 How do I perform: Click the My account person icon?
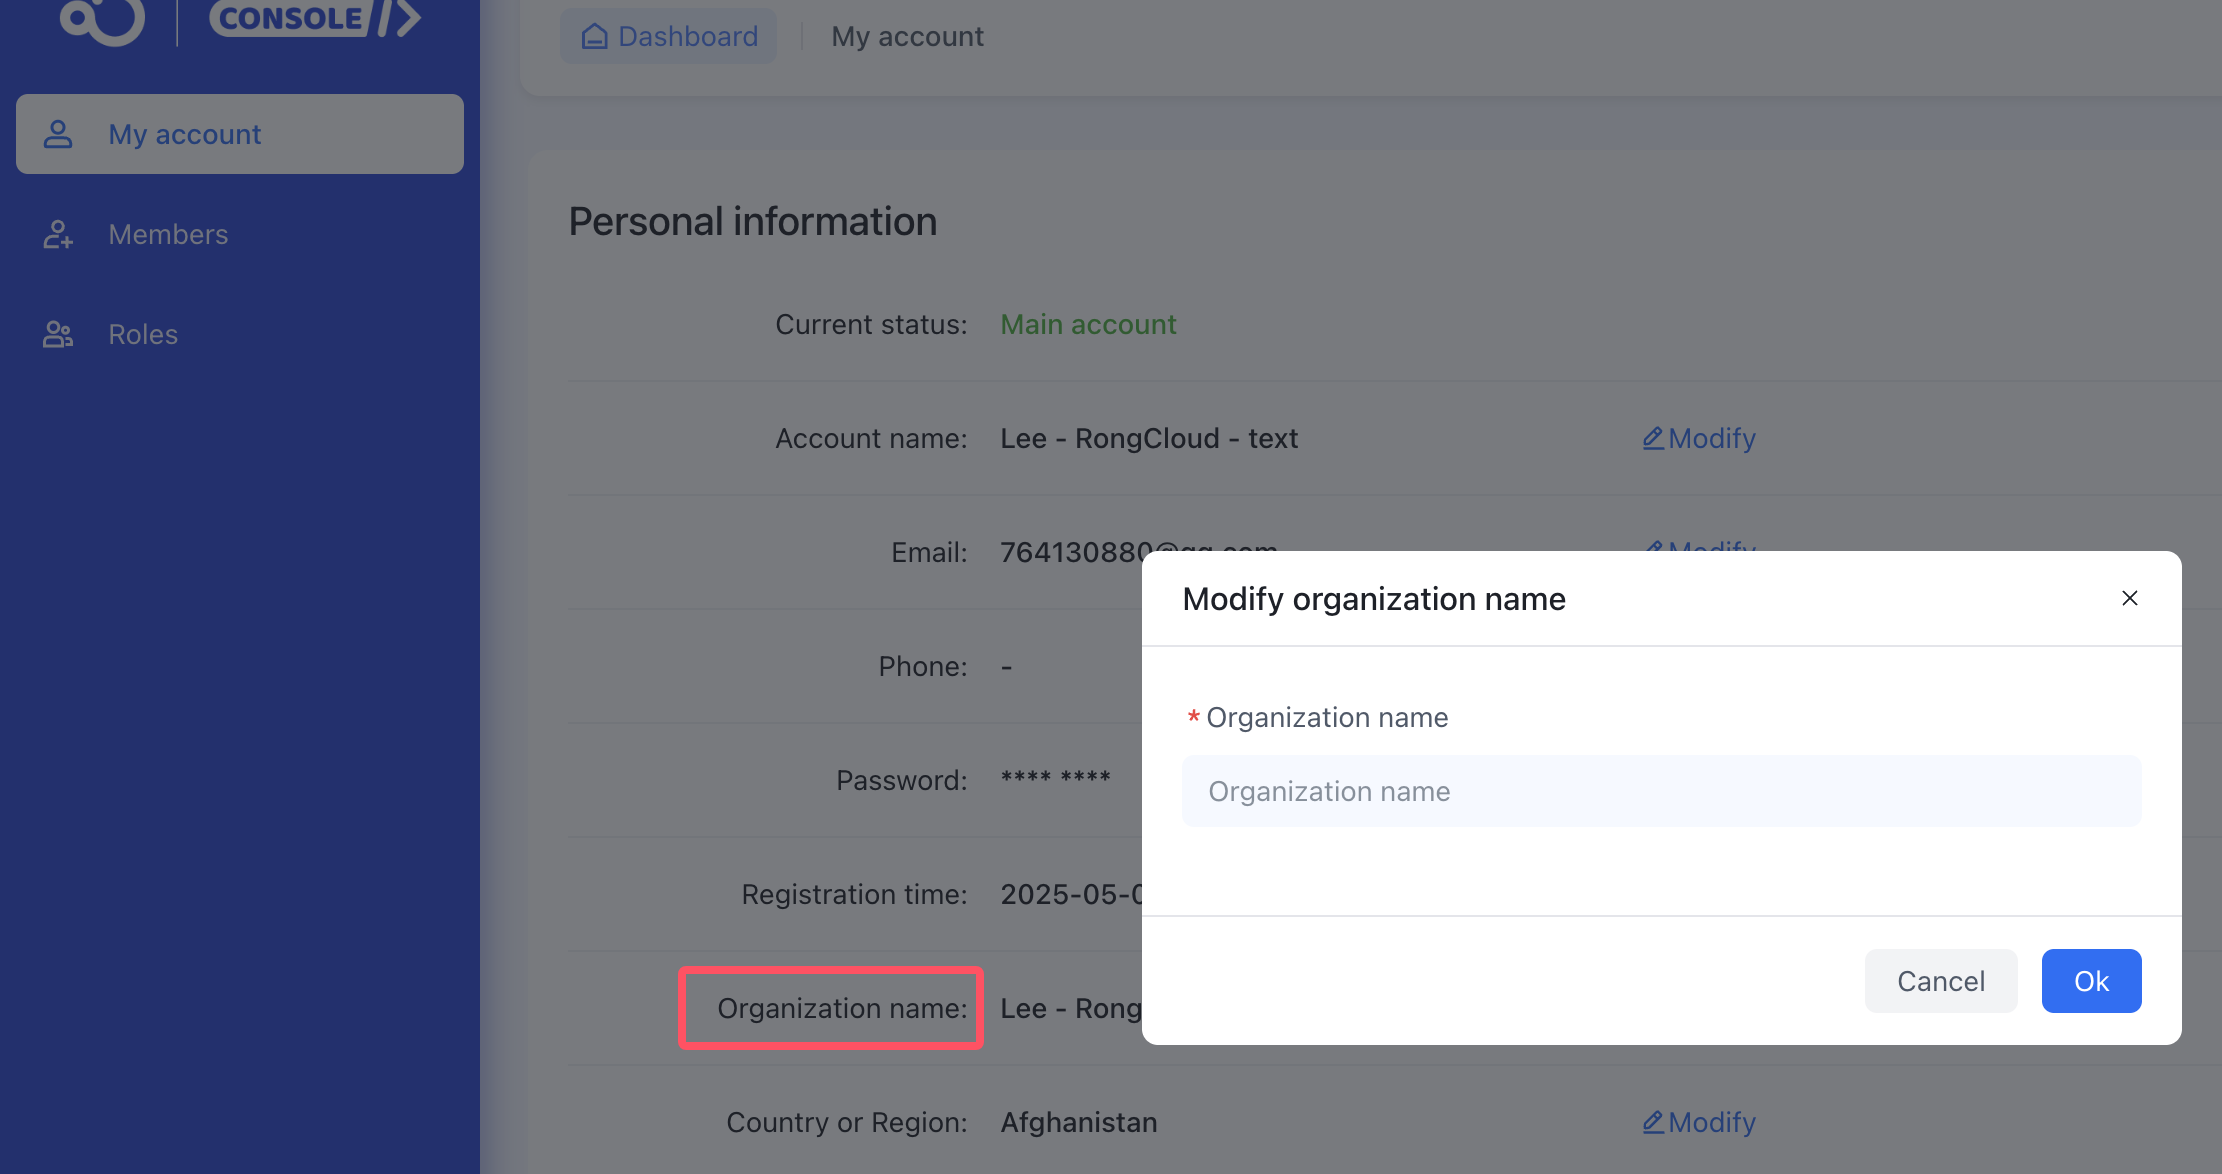pos(58,134)
